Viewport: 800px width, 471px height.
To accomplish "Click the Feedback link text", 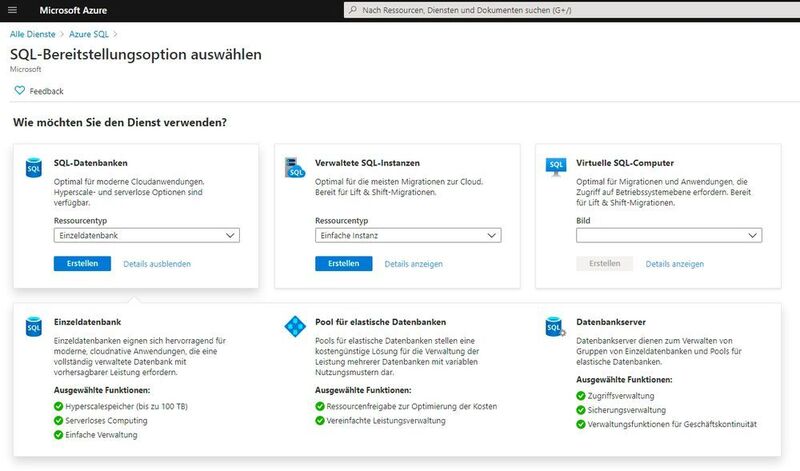I will pyautogui.click(x=46, y=91).
